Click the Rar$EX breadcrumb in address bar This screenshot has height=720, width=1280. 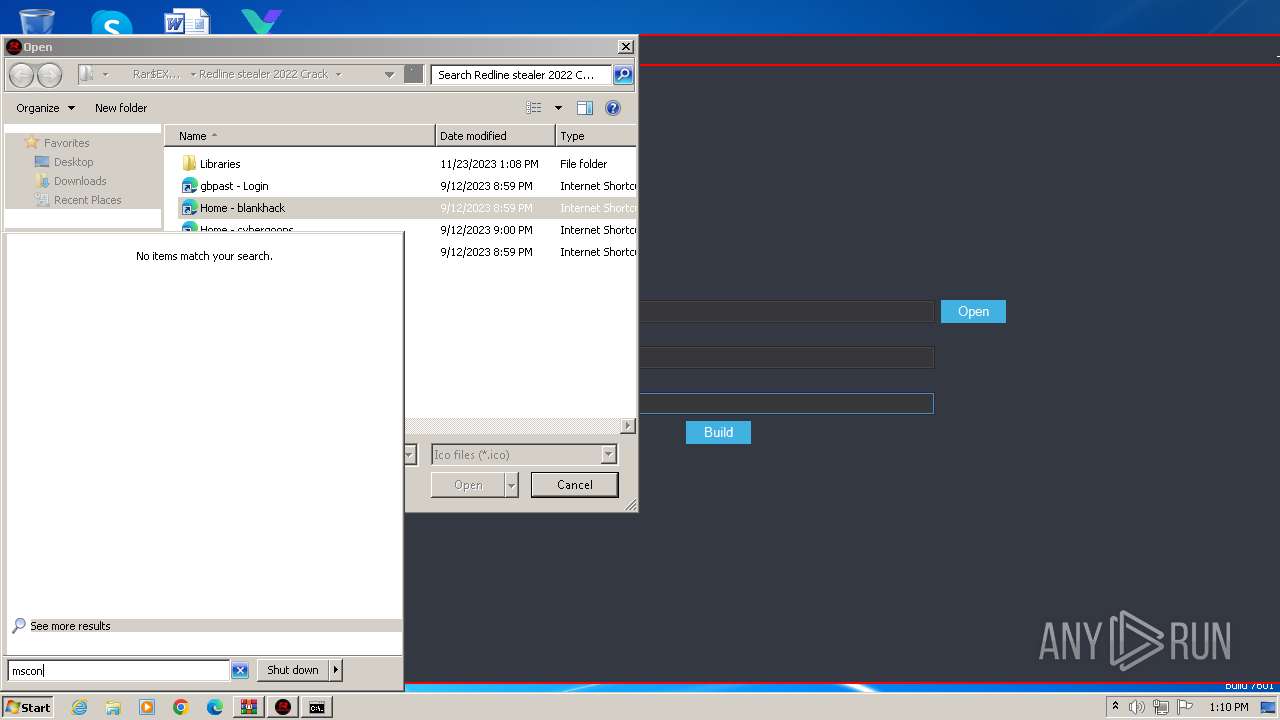[x=157, y=74]
